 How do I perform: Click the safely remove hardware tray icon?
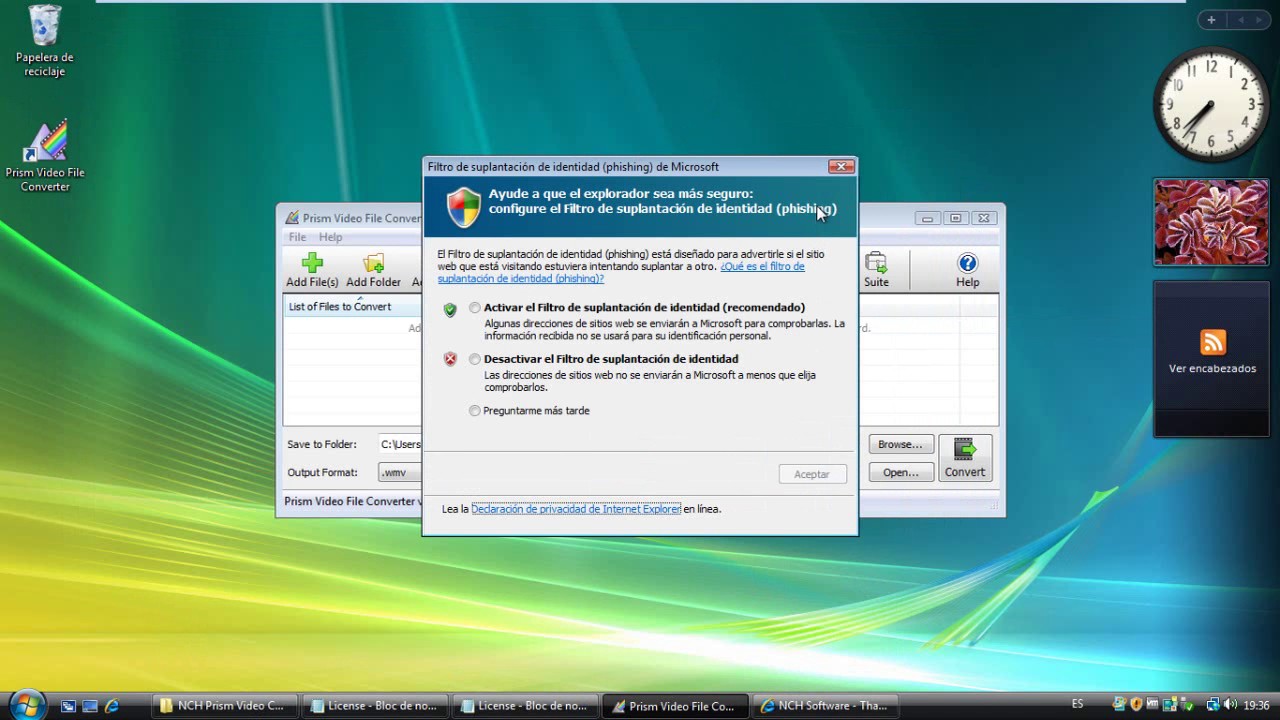point(1187,705)
